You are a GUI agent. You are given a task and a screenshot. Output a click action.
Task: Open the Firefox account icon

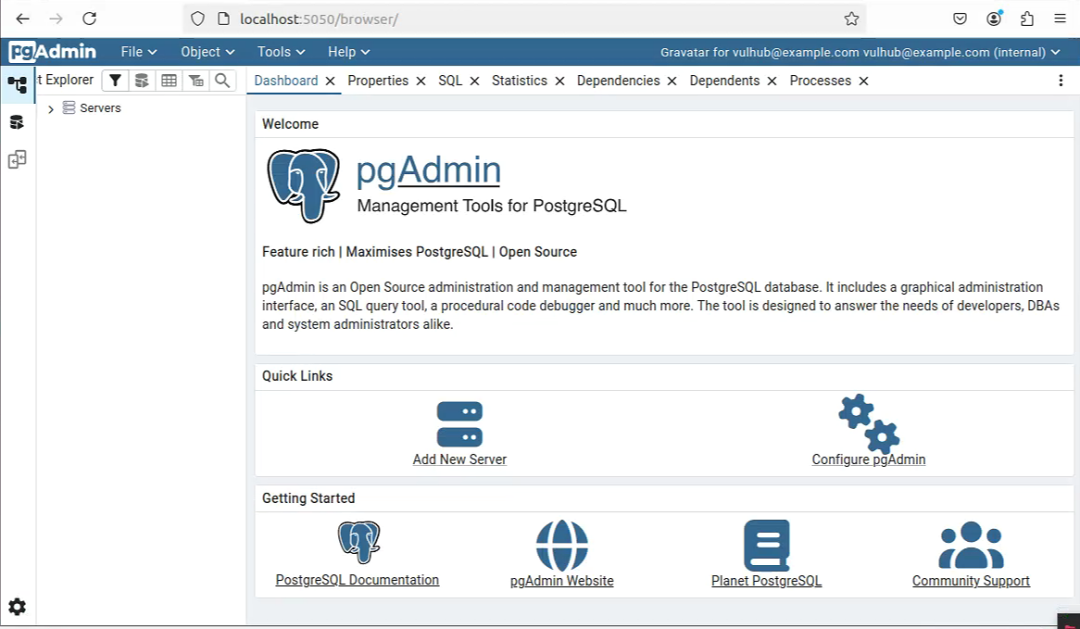pos(994,19)
